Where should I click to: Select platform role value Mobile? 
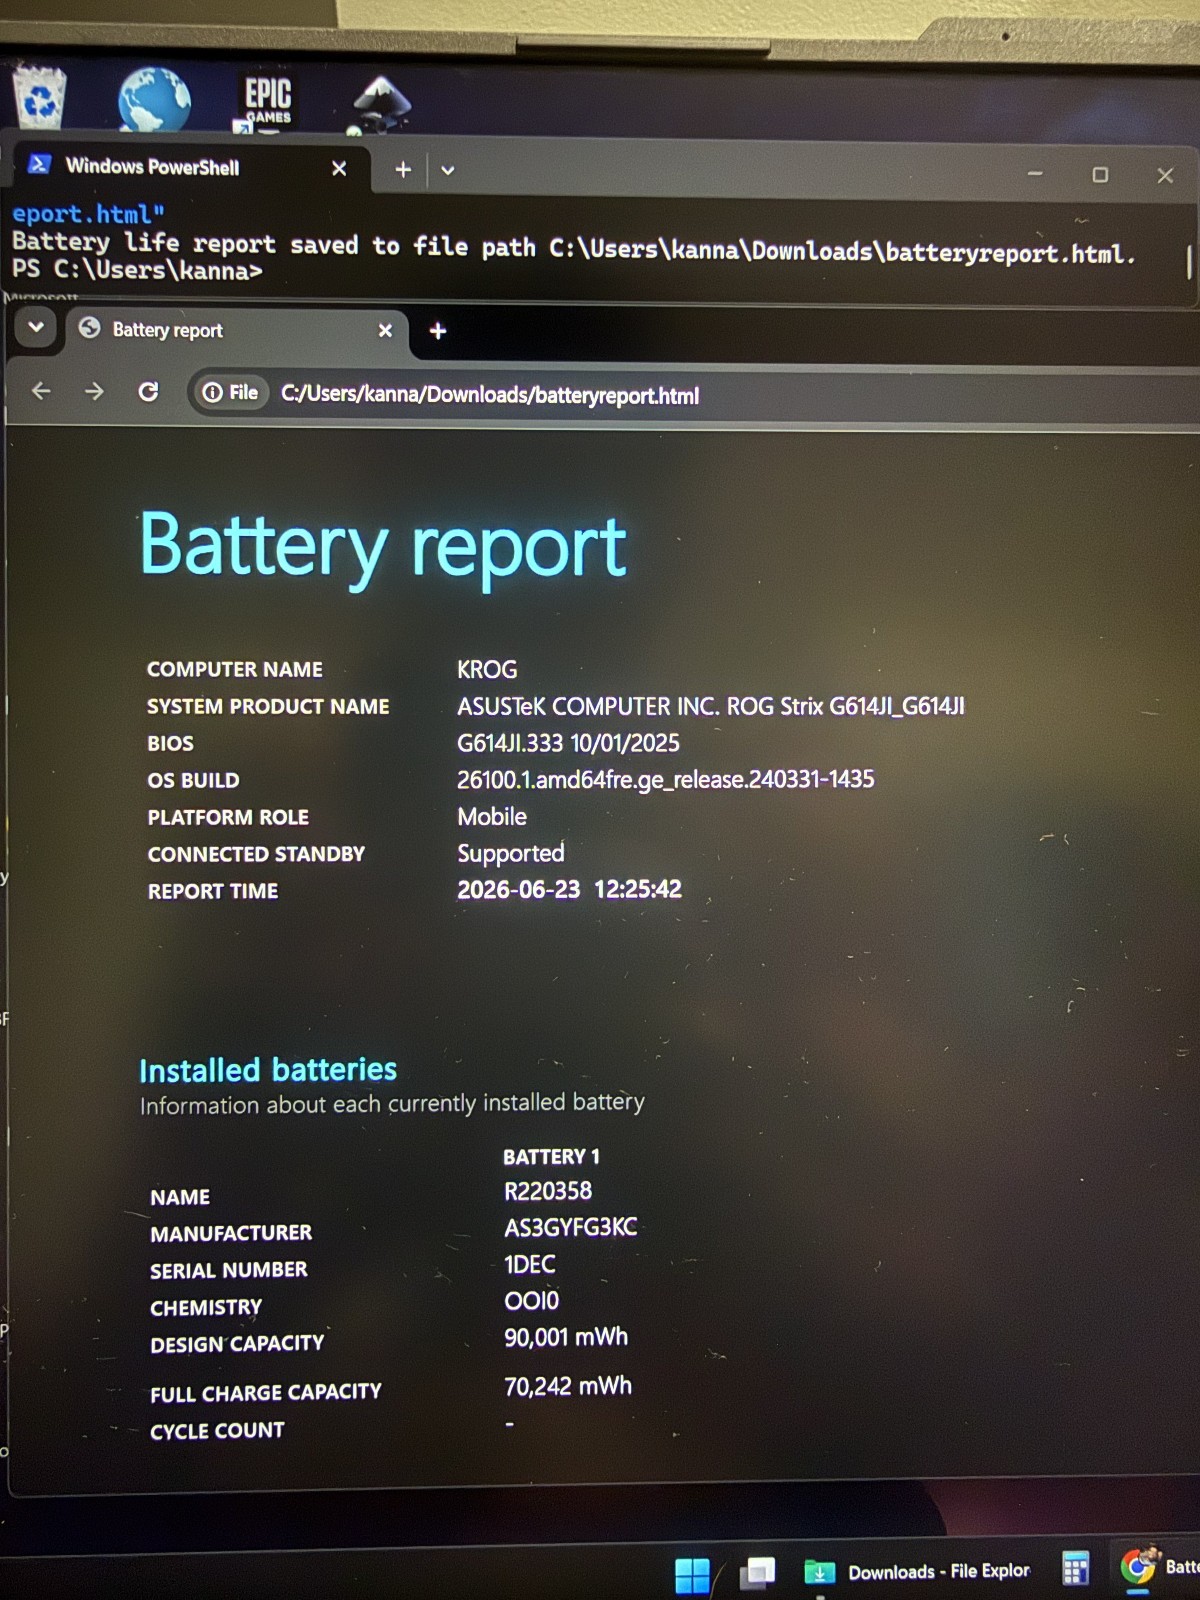coord(492,817)
